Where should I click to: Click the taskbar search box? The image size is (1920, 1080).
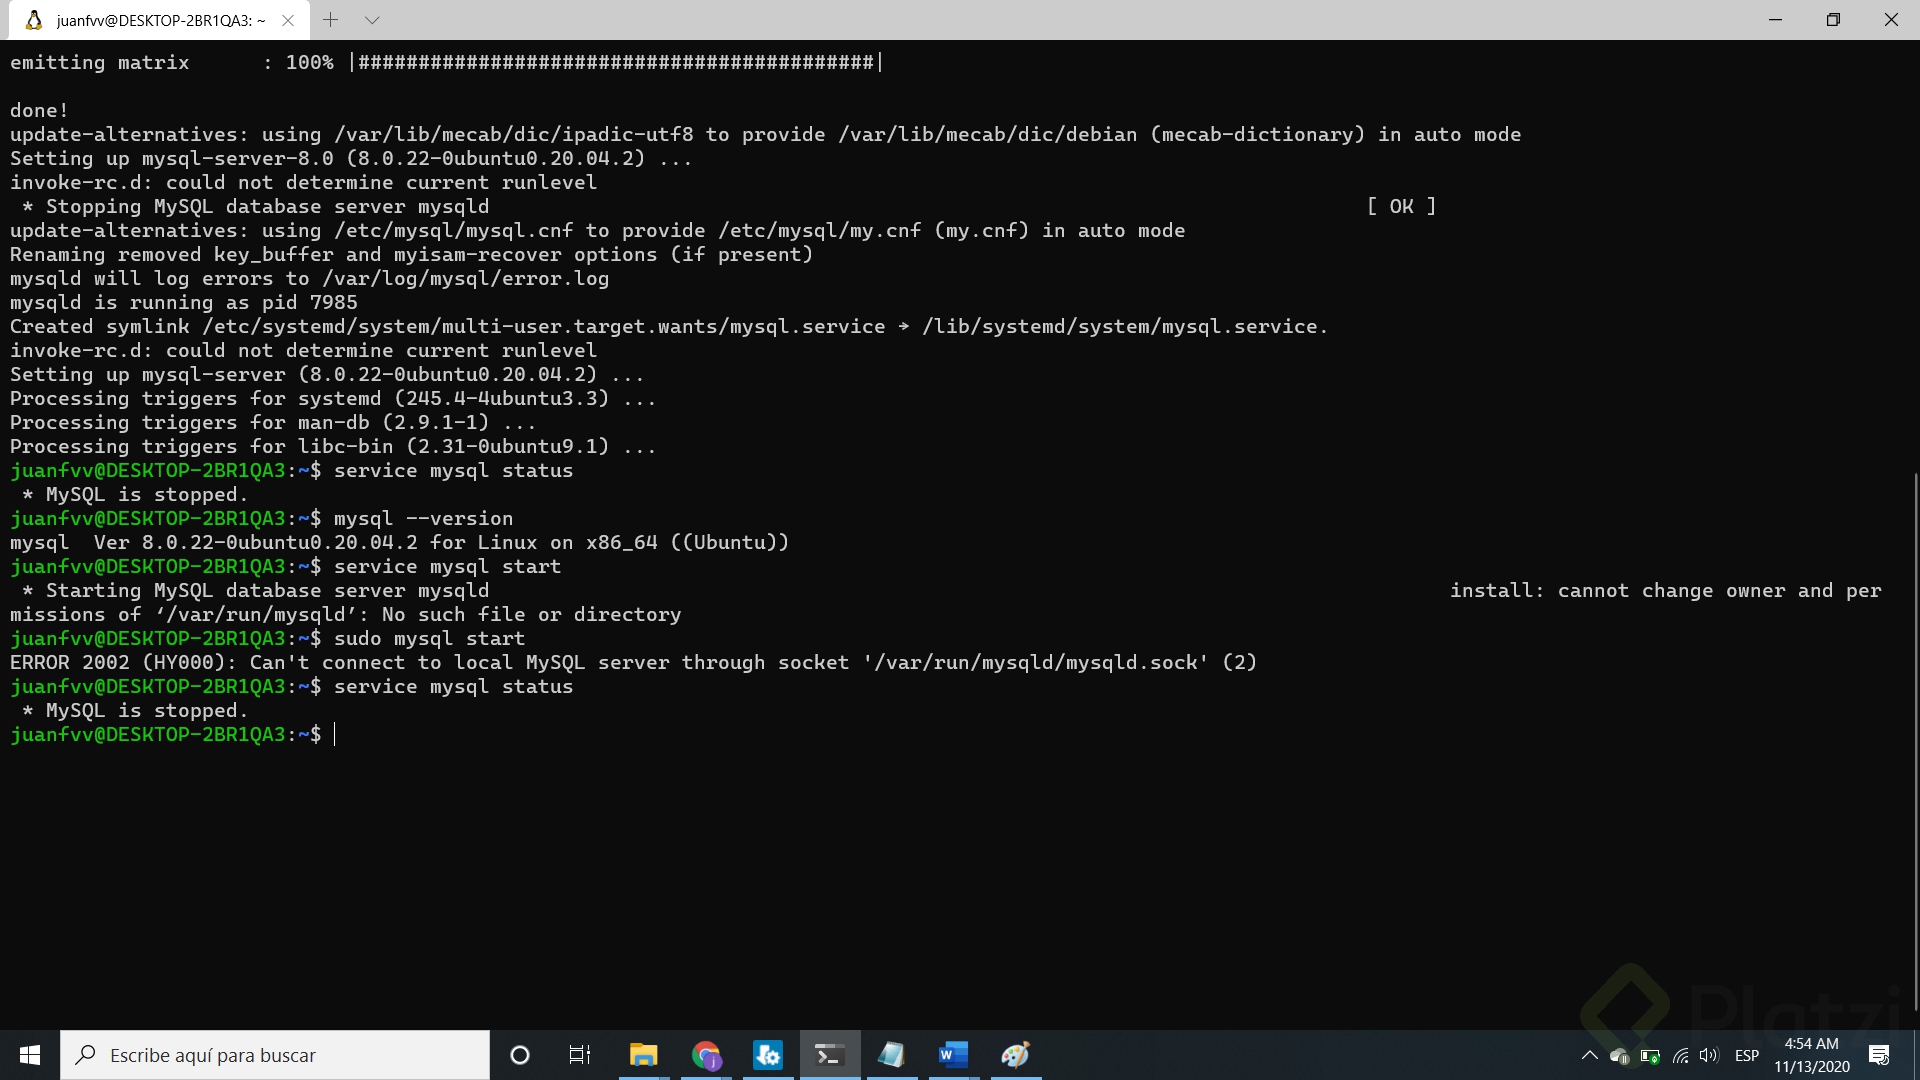tap(275, 1055)
